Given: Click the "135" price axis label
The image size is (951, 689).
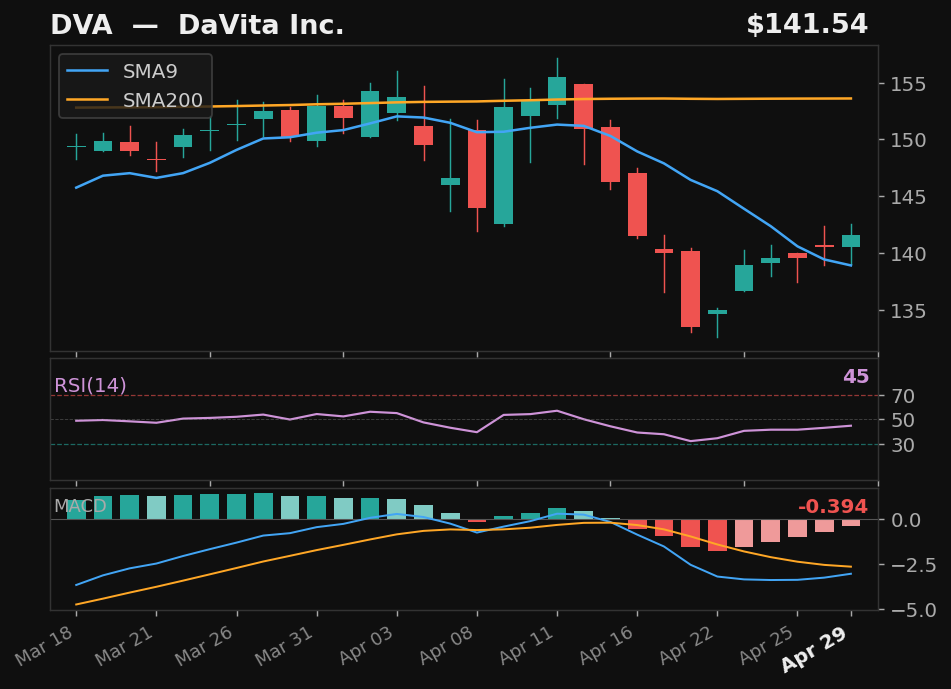Looking at the screenshot, I should tap(908, 311).
